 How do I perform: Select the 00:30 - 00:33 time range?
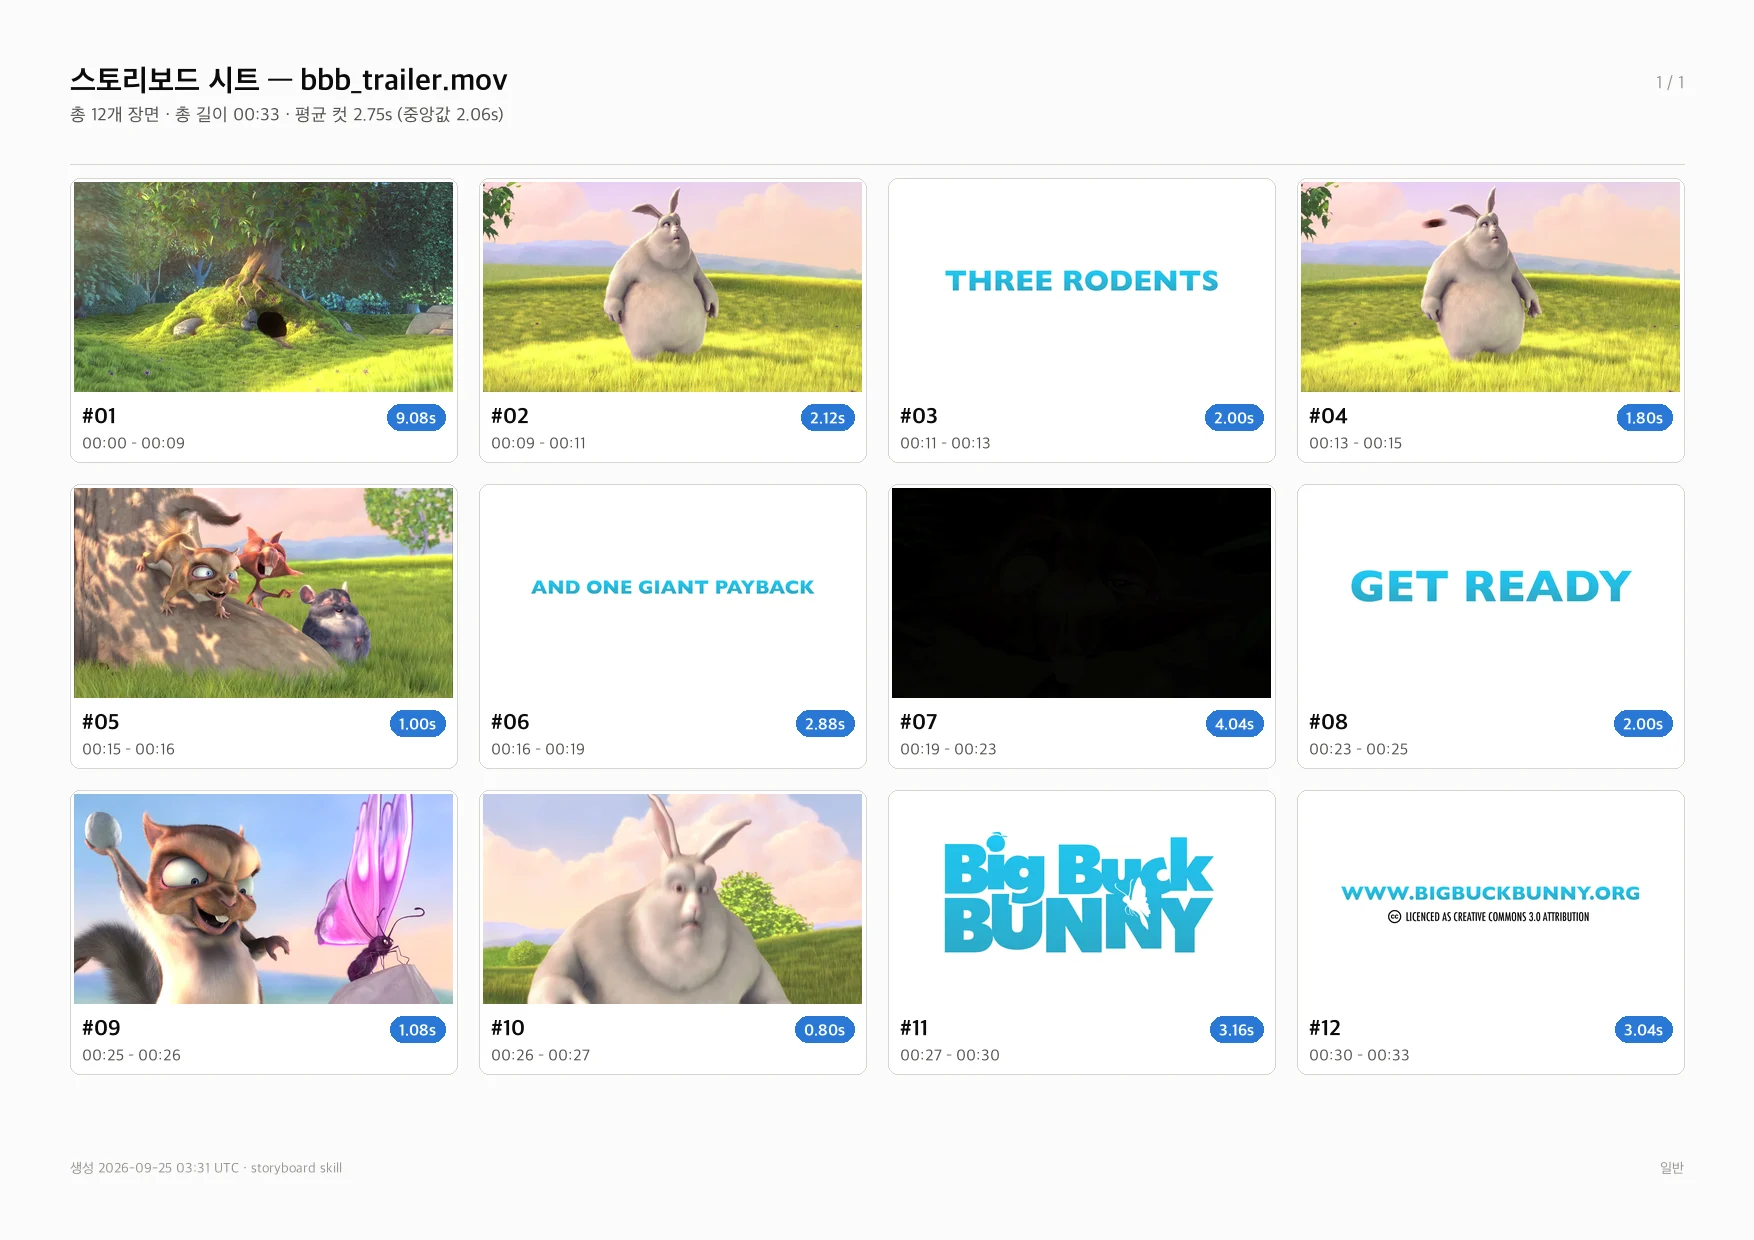[x=1359, y=1055]
